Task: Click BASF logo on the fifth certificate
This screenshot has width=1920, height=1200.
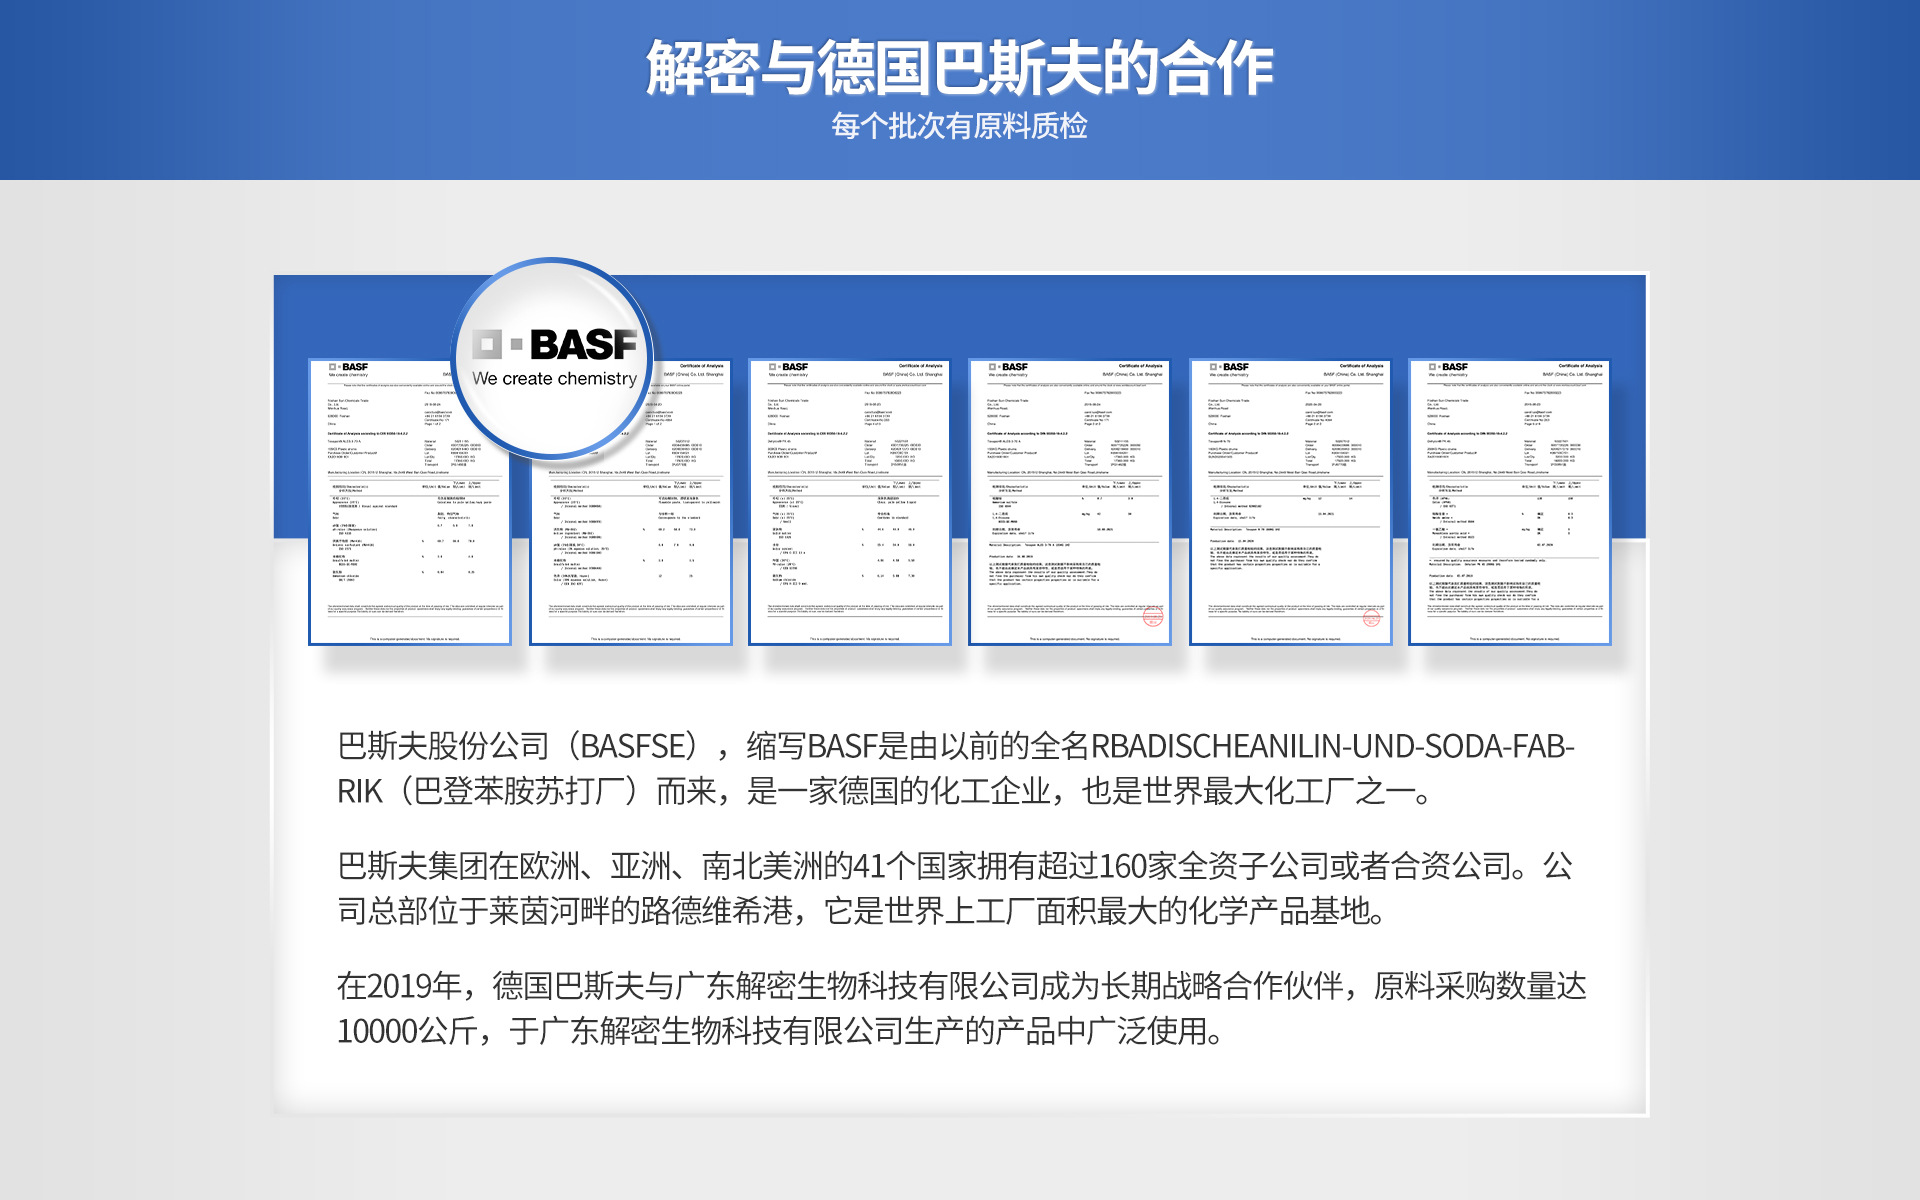Action: click(1229, 367)
